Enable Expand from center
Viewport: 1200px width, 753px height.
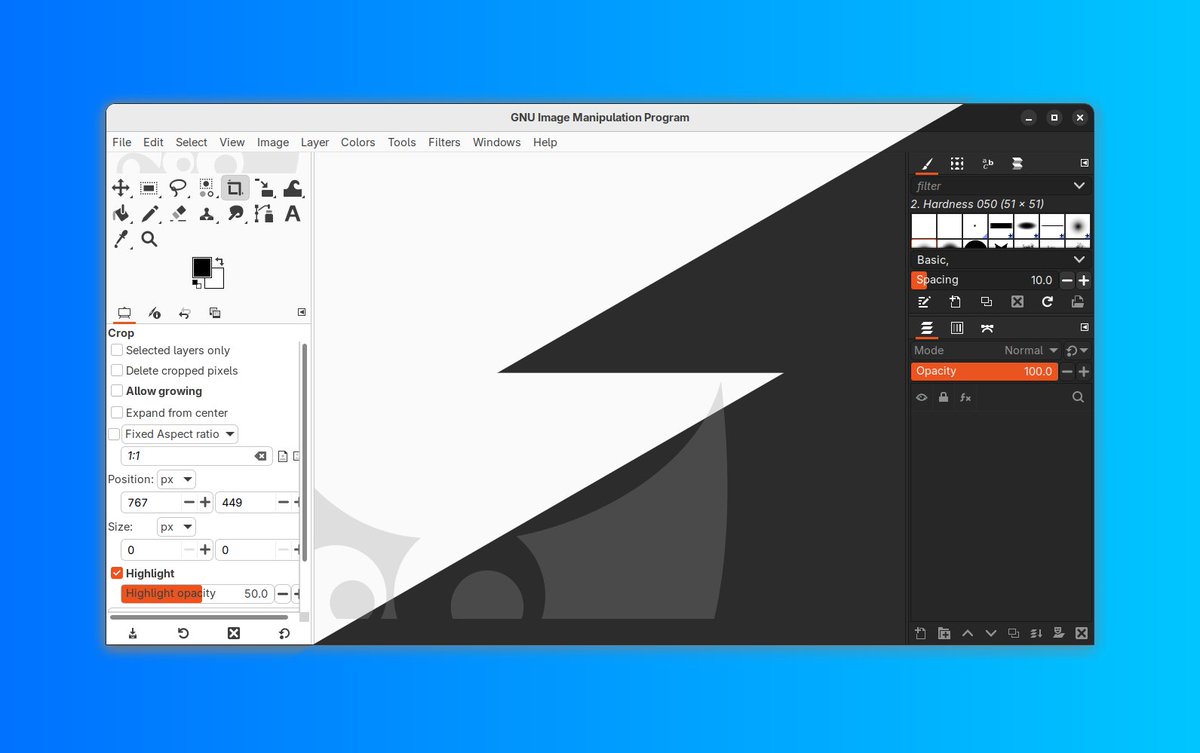tap(117, 412)
